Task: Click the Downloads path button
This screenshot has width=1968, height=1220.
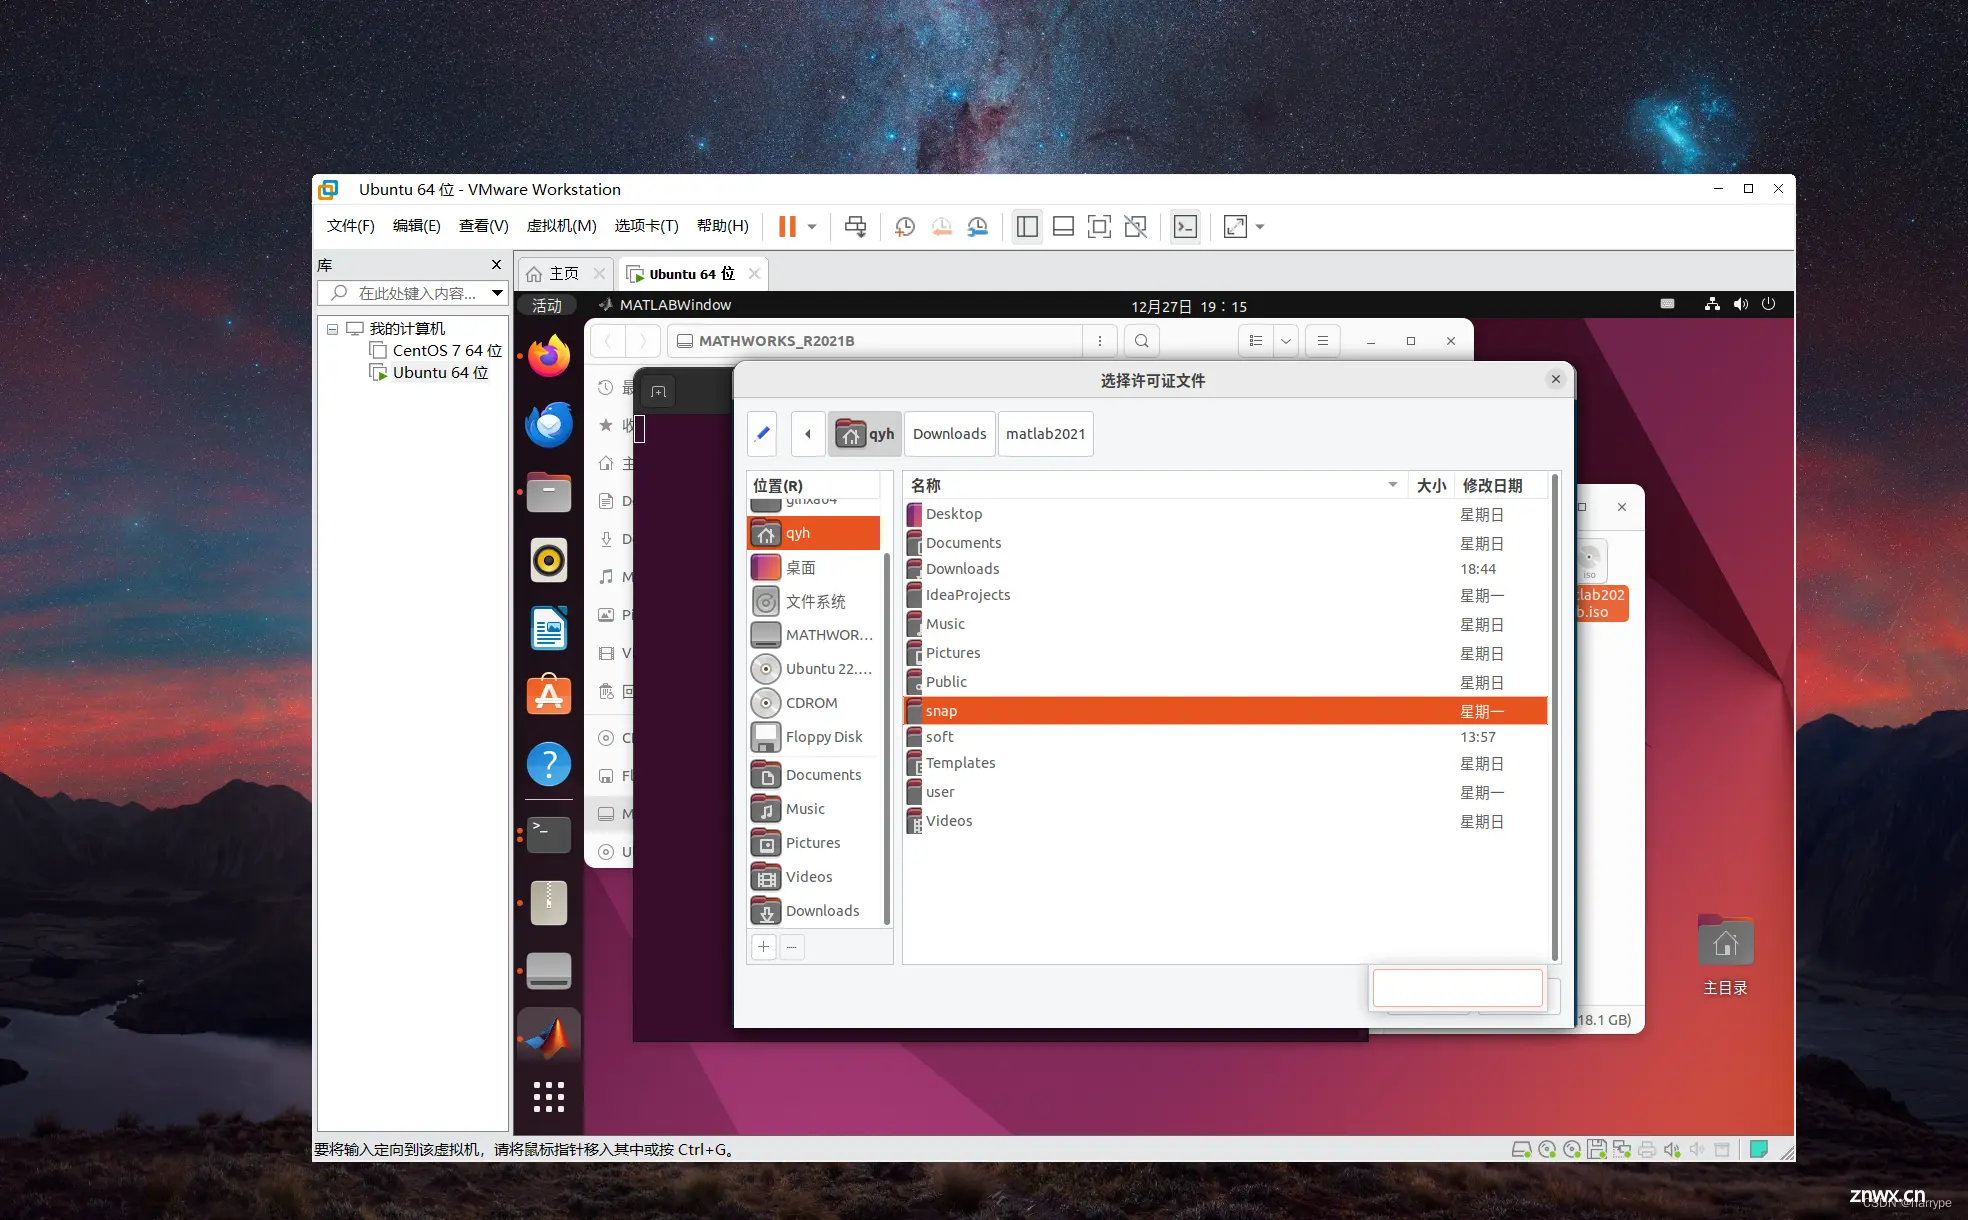Action: [x=949, y=434]
